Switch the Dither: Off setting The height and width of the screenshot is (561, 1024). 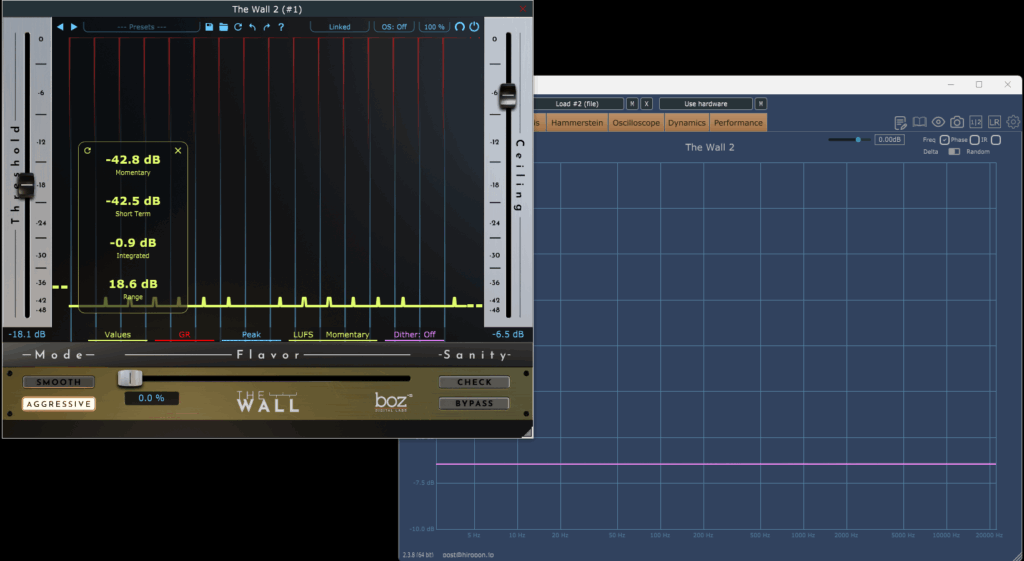(x=414, y=334)
